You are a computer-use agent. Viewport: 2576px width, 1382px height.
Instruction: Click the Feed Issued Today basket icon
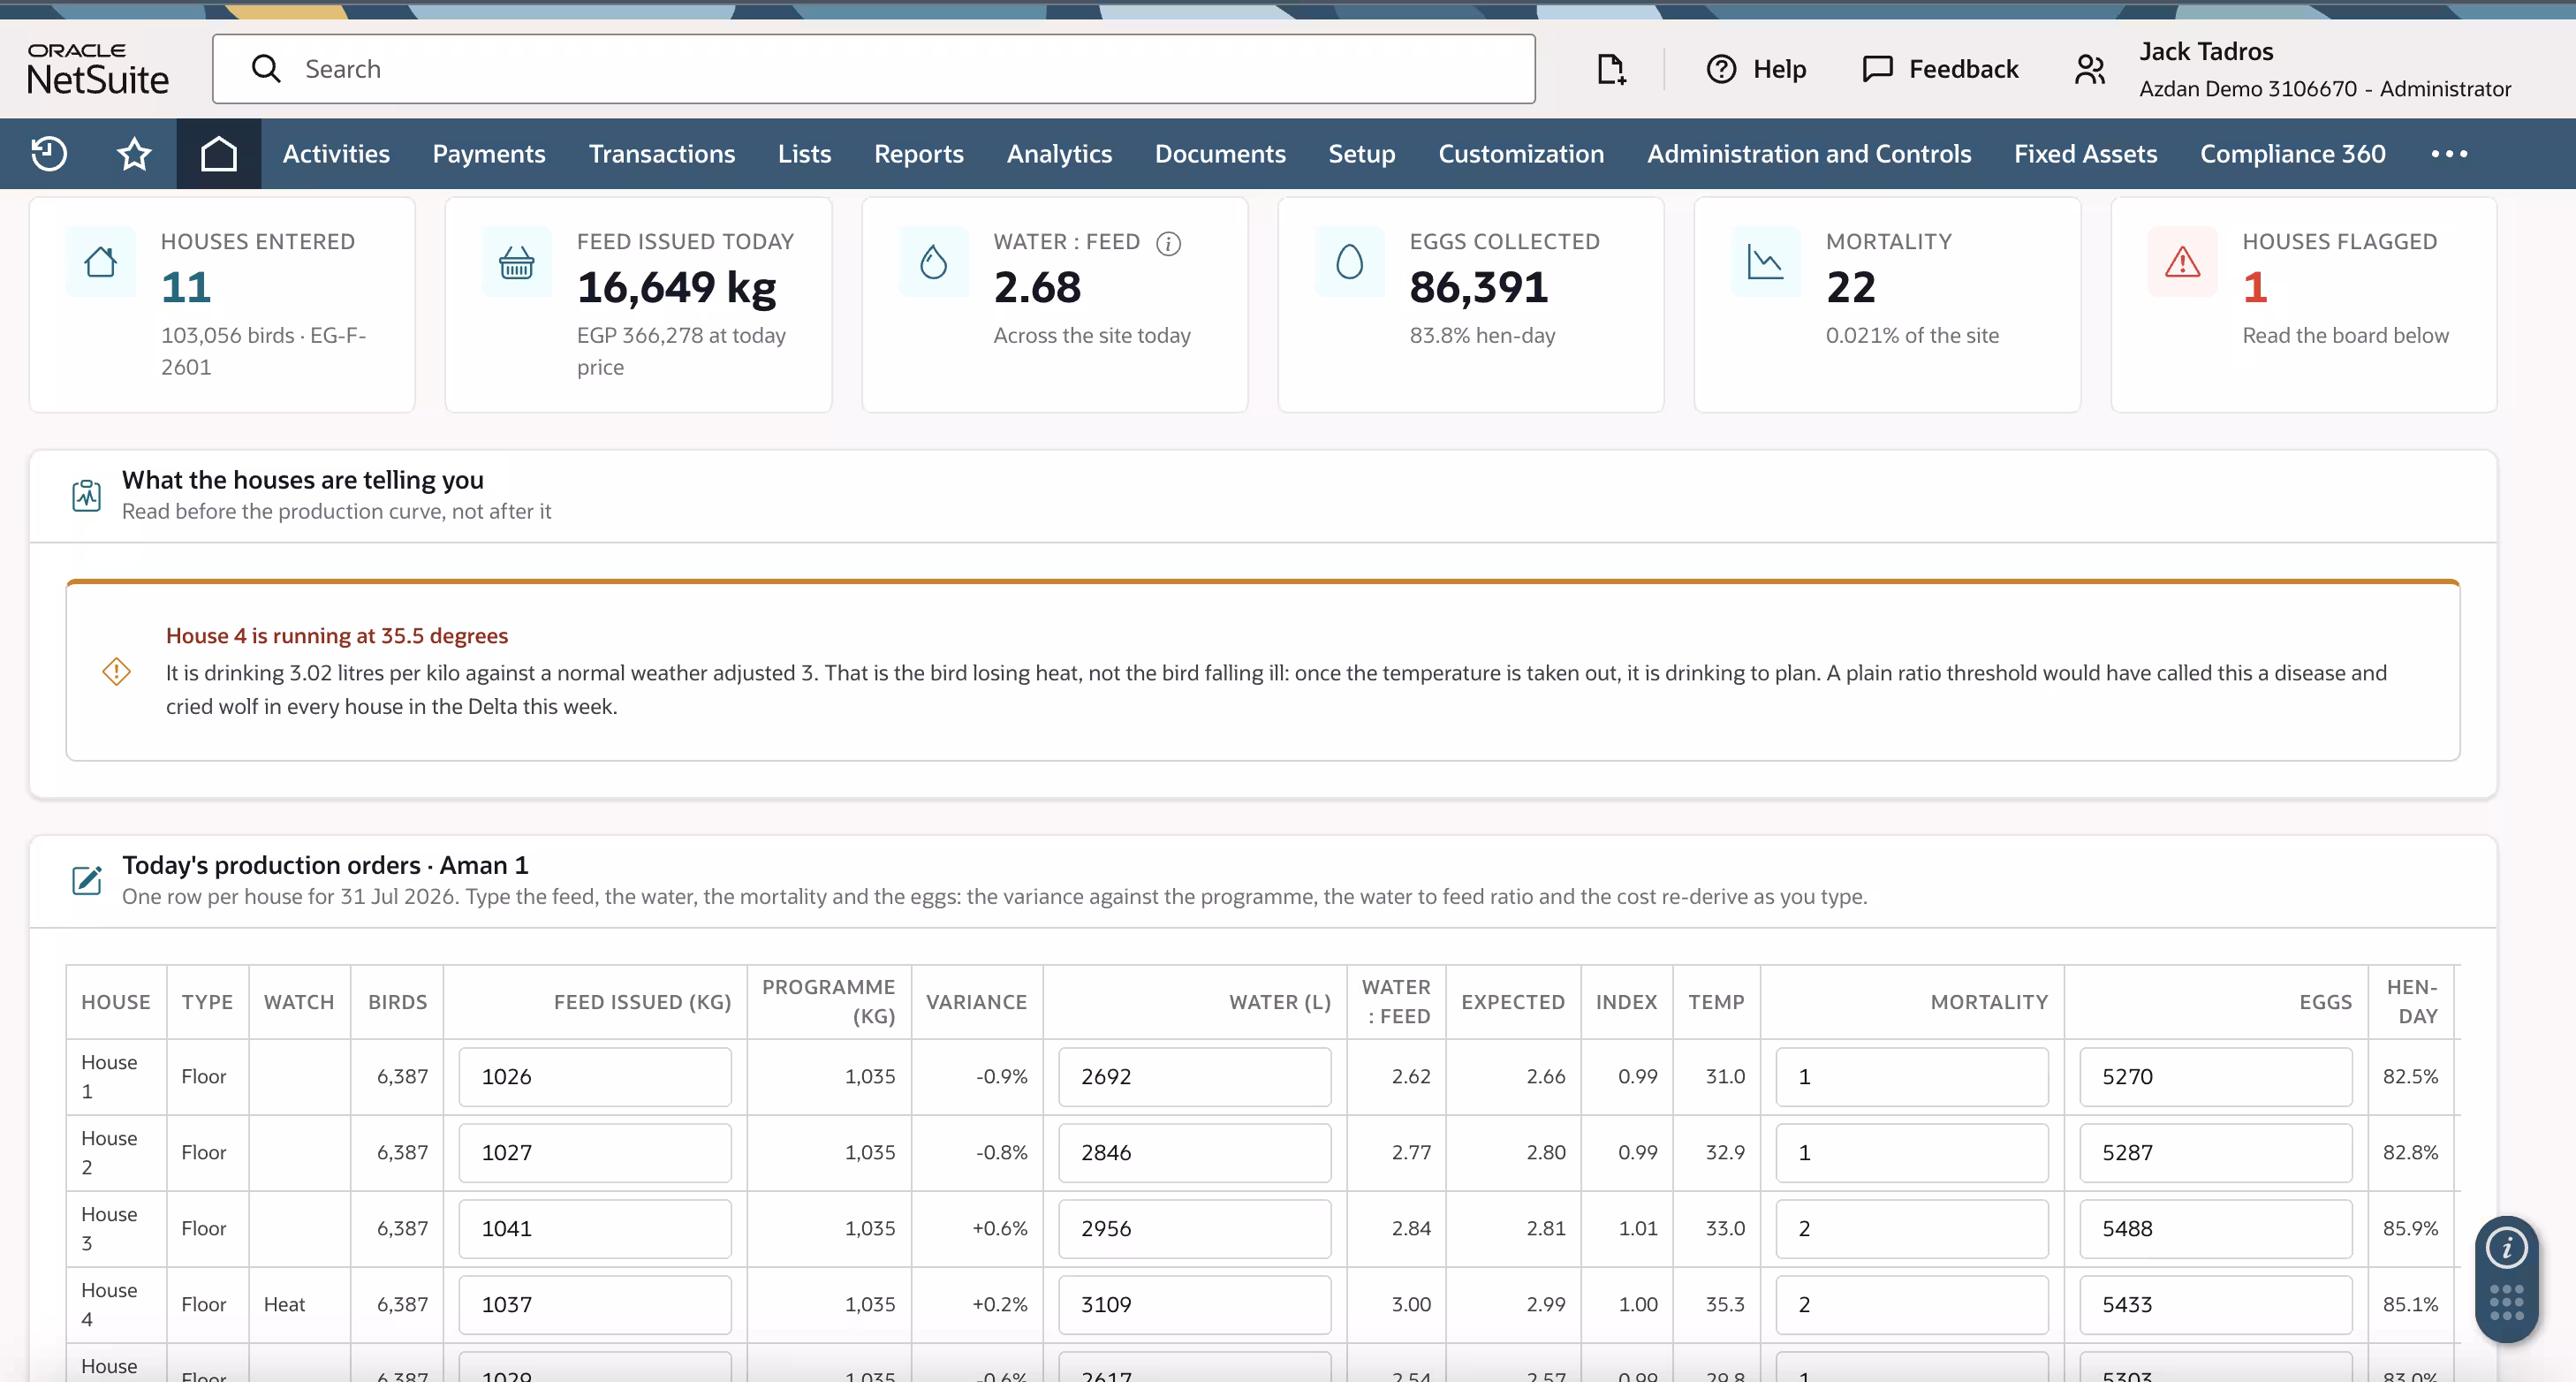(x=517, y=262)
